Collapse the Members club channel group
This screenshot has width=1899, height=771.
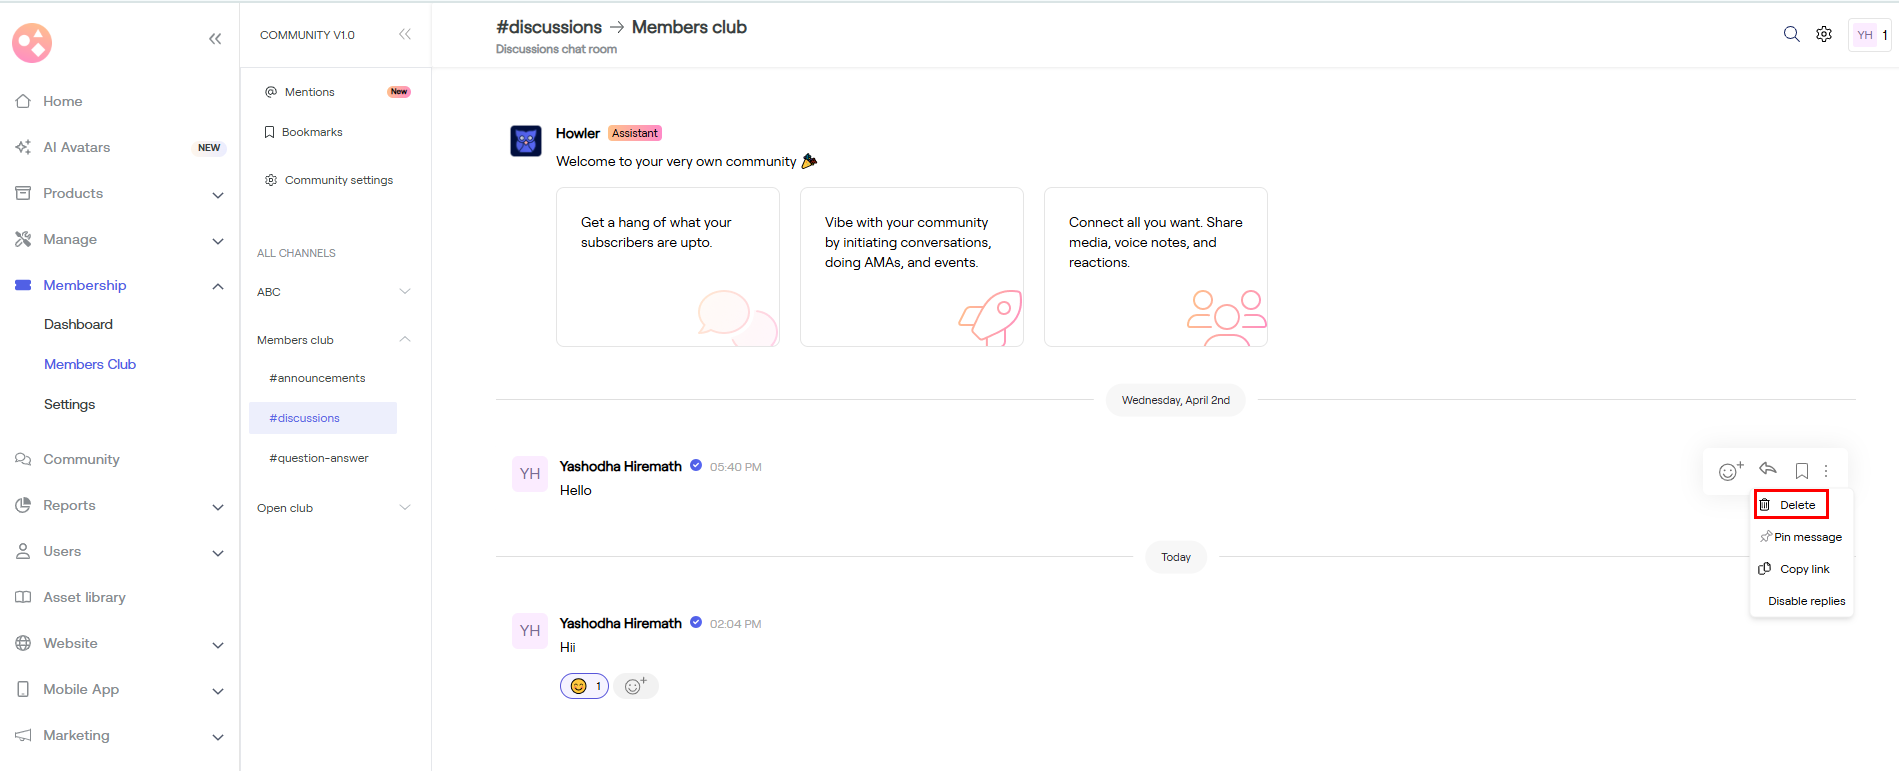[405, 340]
